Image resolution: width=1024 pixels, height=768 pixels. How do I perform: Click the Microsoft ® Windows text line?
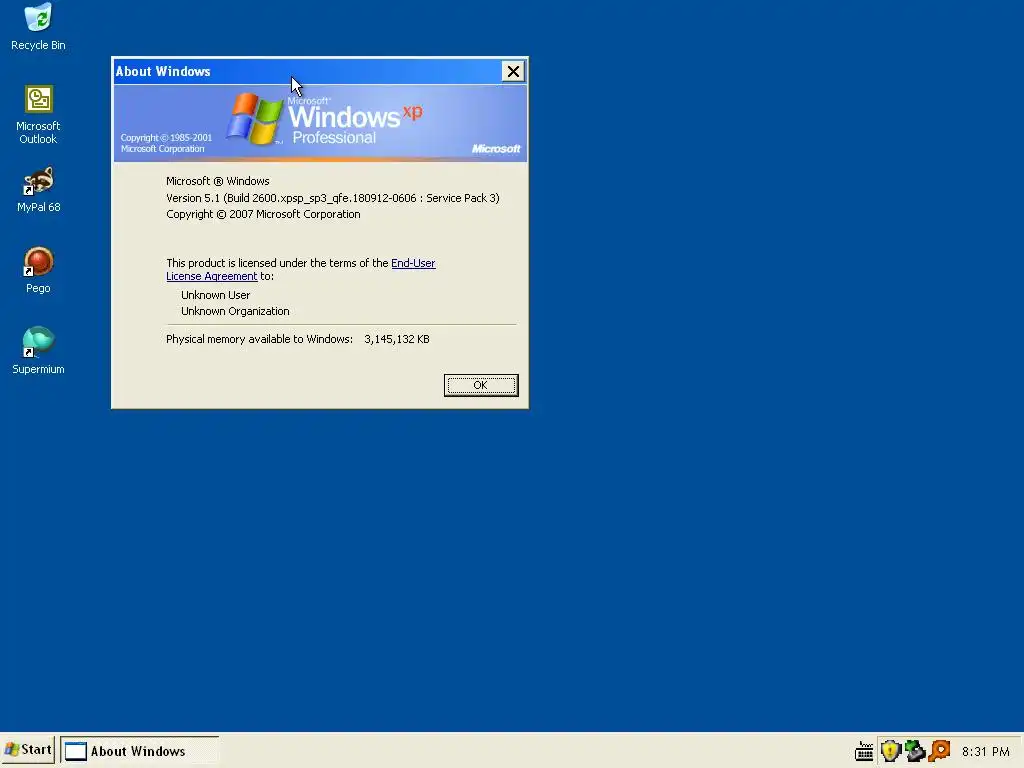217,182
